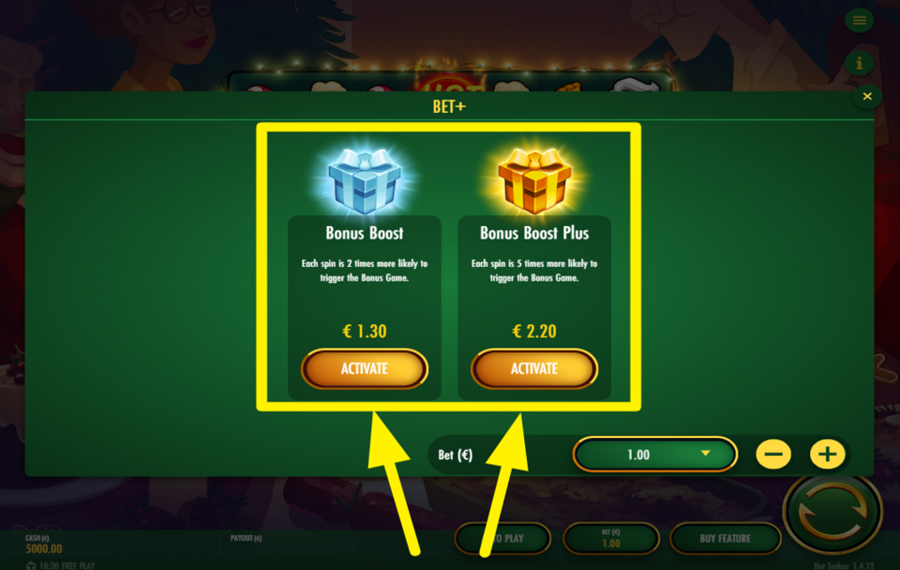Click the blue Bonus Boost gift box
This screenshot has height=570, width=900.
(364, 179)
